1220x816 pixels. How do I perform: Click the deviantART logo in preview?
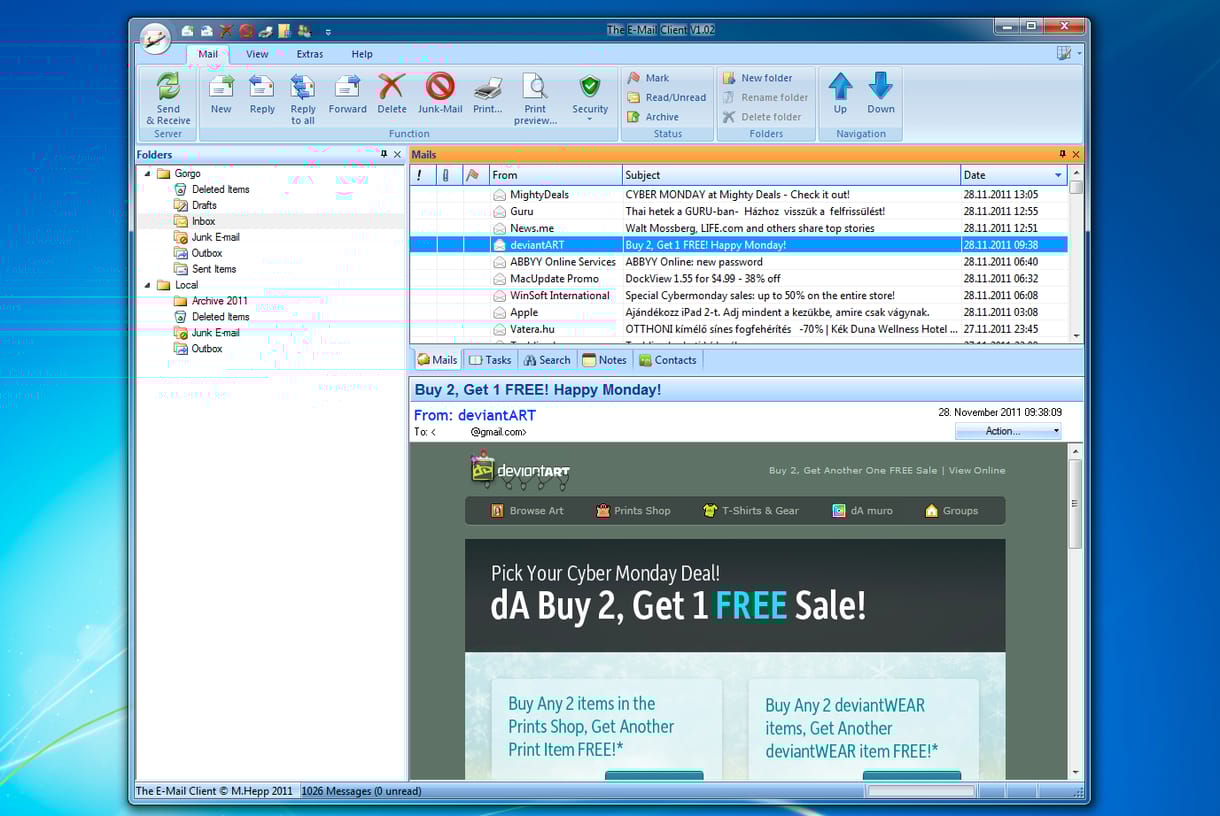(520, 470)
